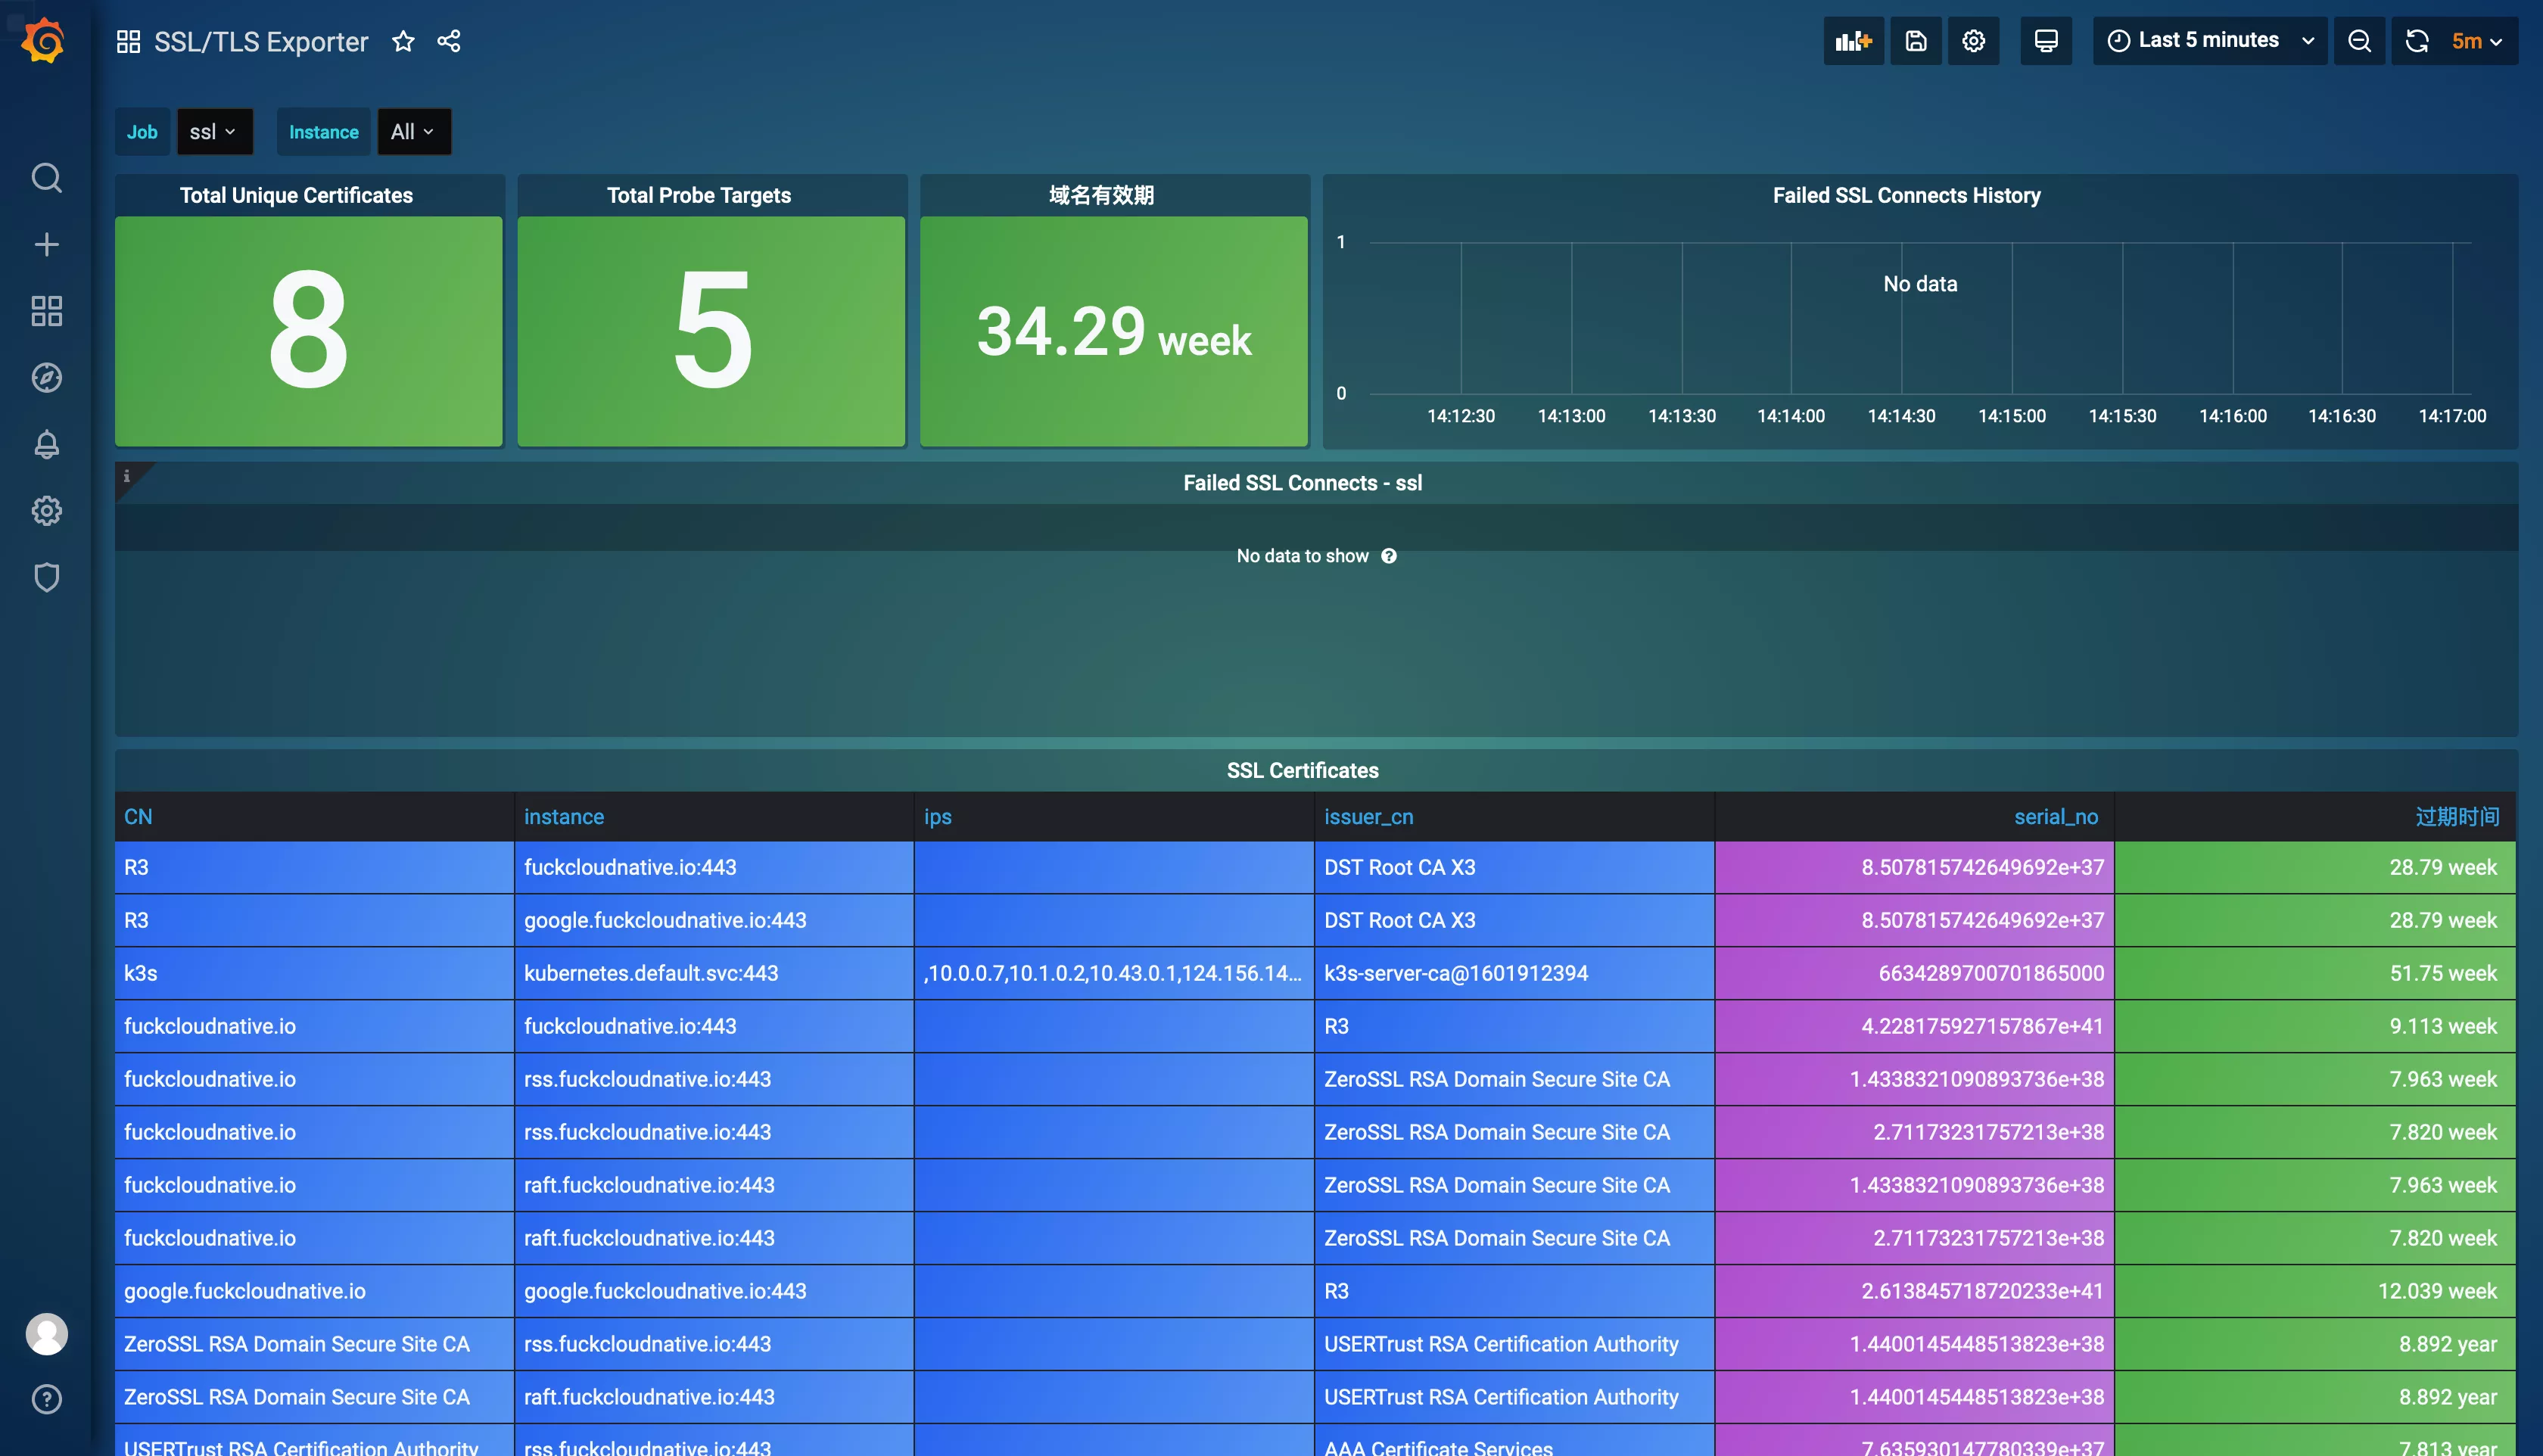2543x1456 pixels.
Task: Open the 5m refresh interval dropdown
Action: coord(2477,41)
